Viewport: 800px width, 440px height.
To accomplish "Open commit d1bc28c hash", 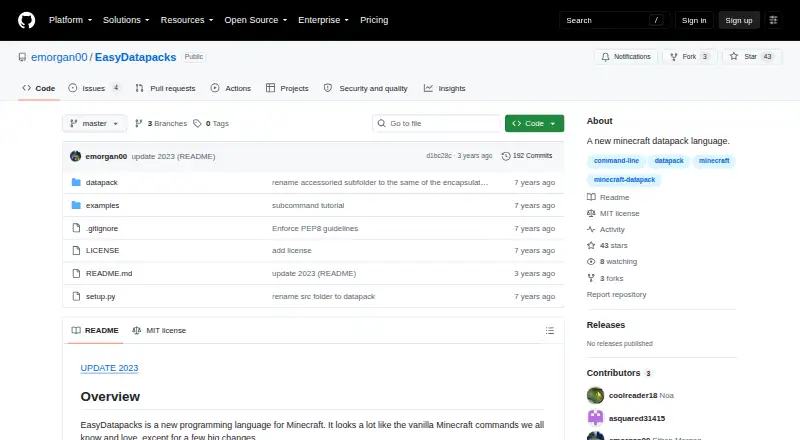I will [x=439, y=156].
